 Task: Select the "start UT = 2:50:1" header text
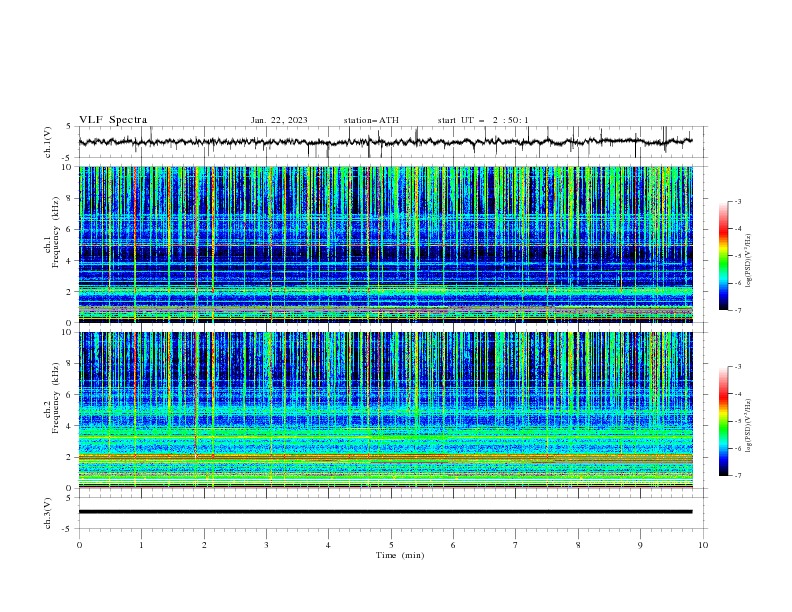pos(483,120)
